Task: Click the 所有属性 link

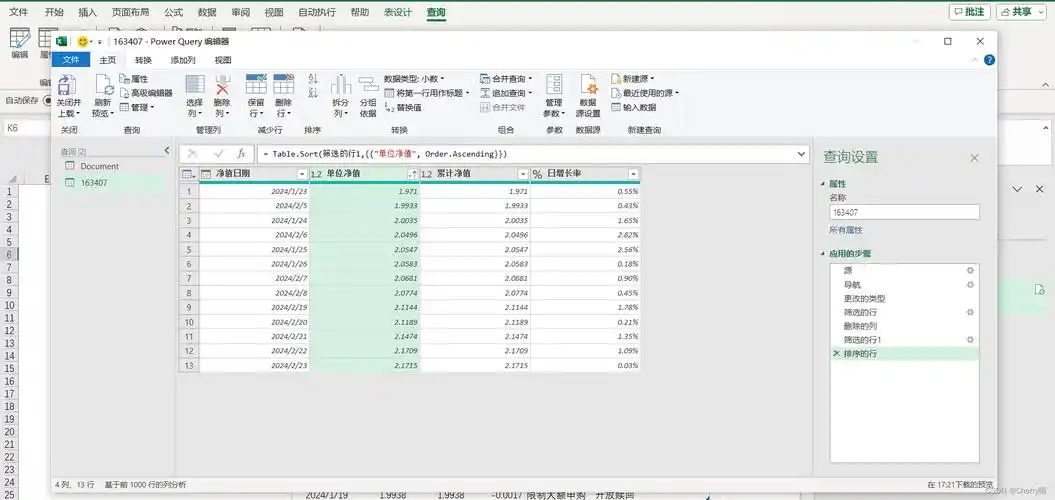Action: pos(846,230)
